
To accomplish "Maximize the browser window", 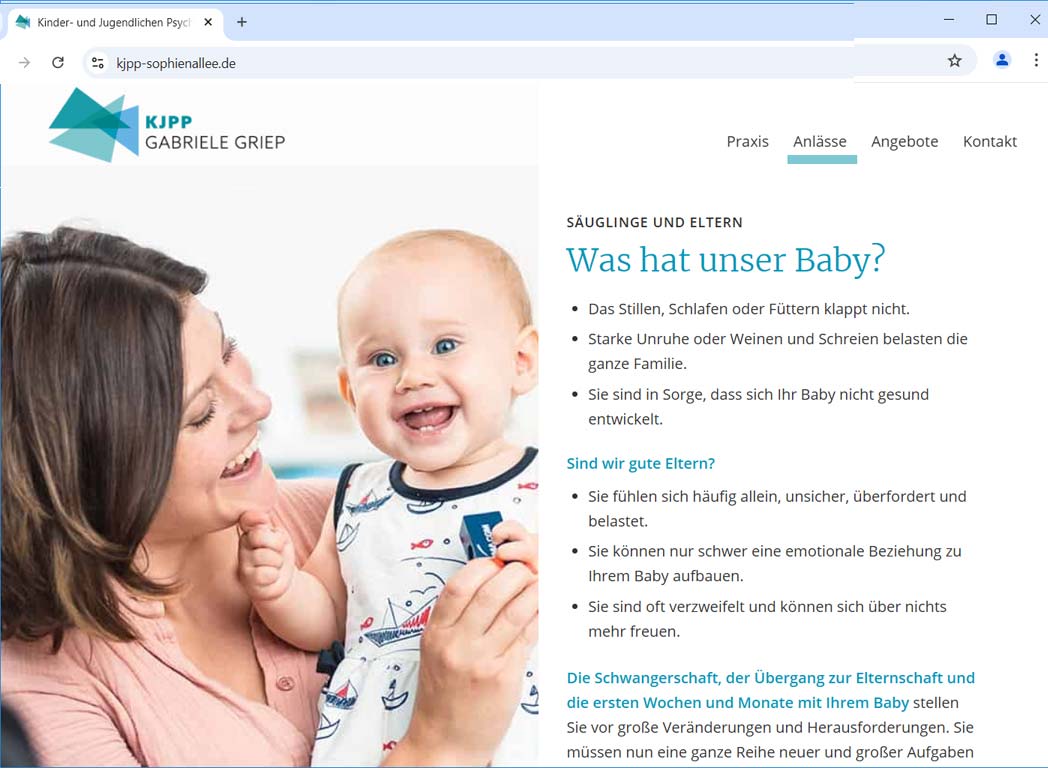I will (x=992, y=20).
